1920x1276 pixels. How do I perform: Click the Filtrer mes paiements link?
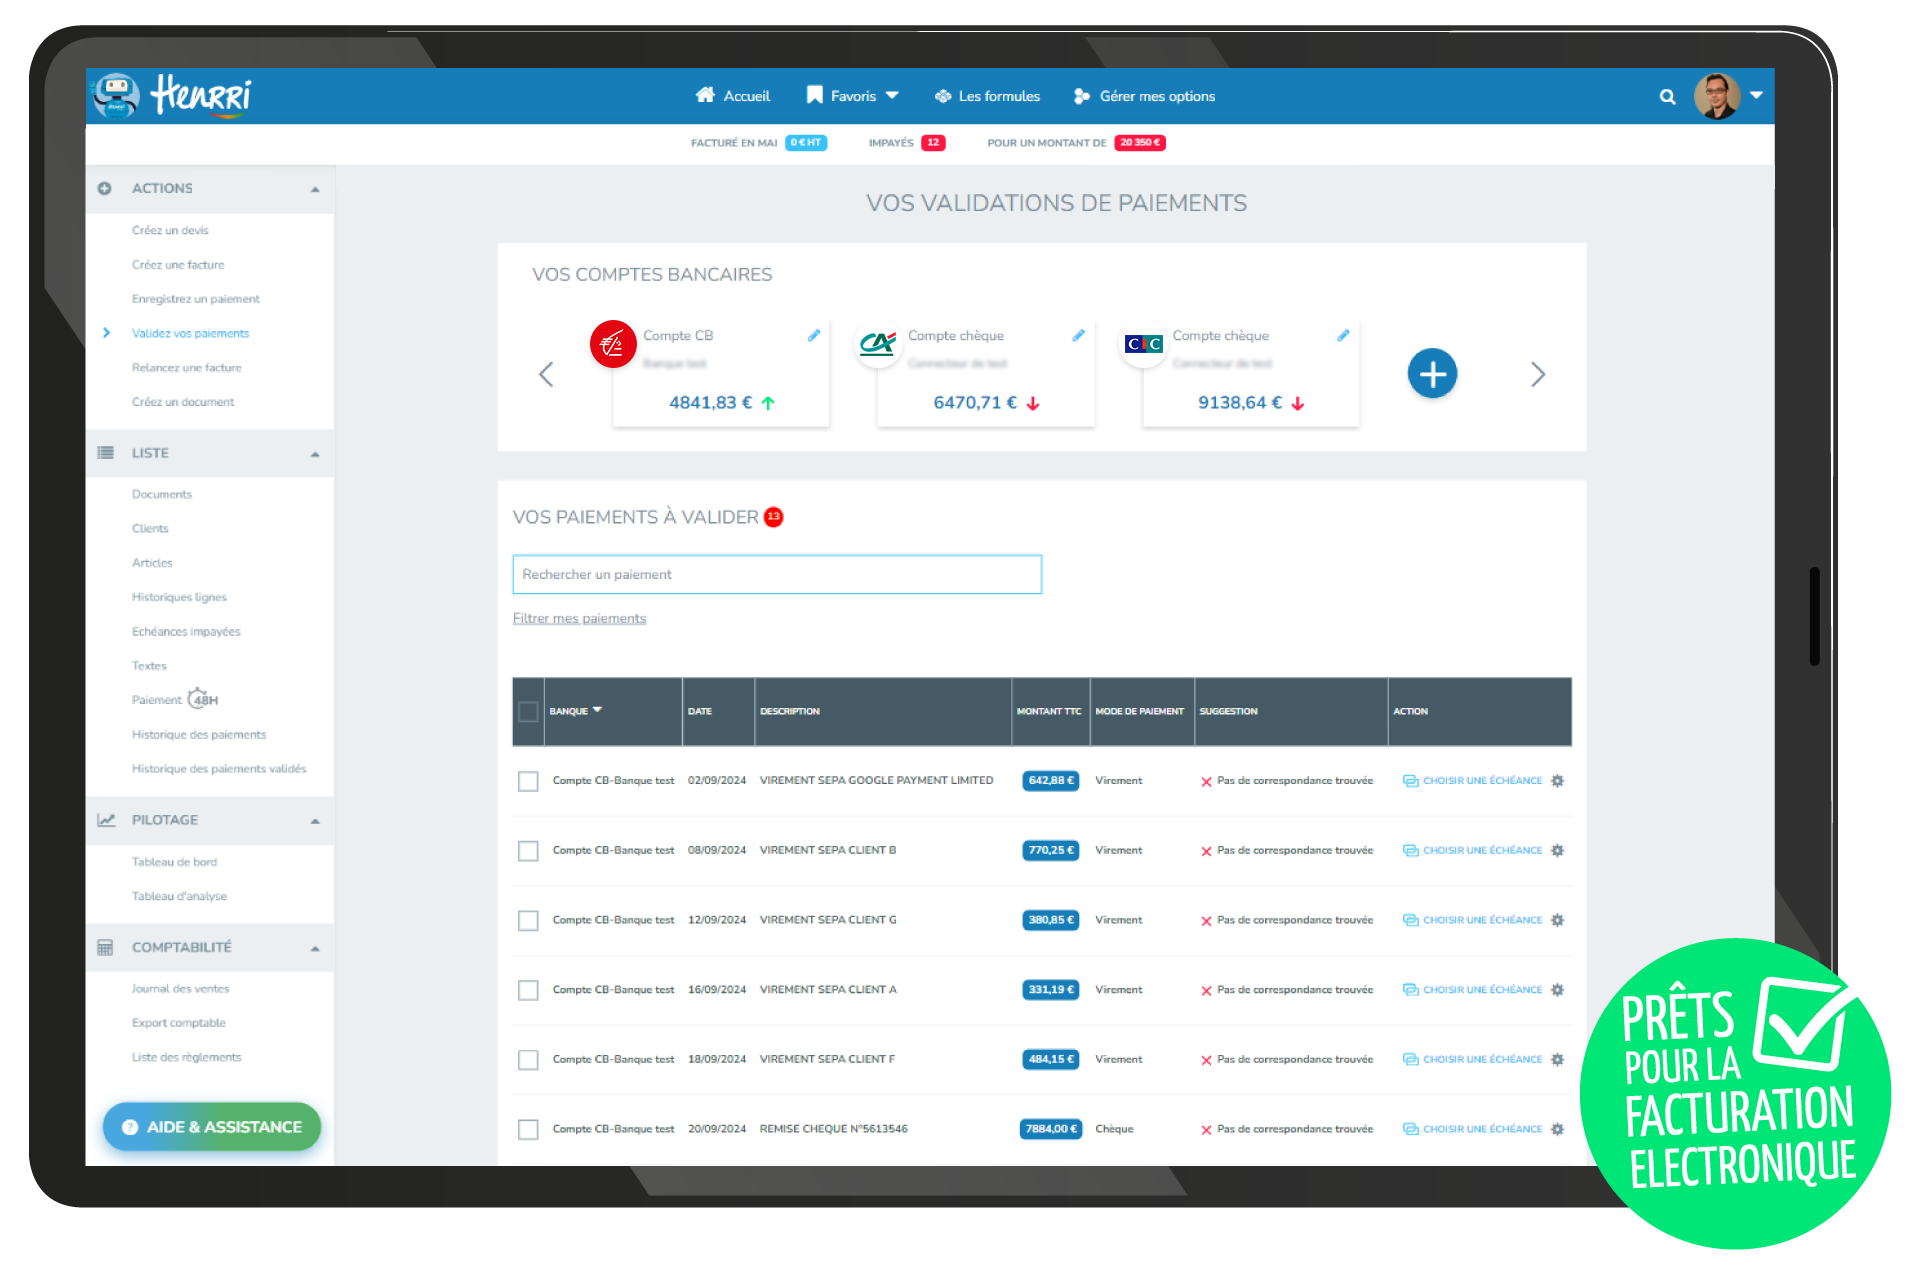(579, 619)
